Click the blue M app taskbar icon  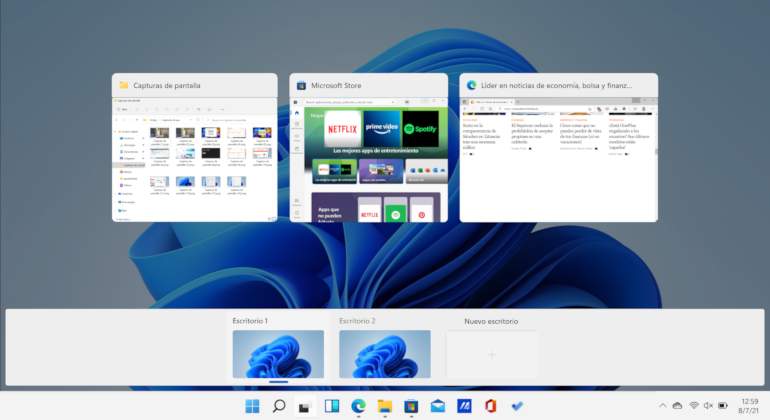[464, 406]
